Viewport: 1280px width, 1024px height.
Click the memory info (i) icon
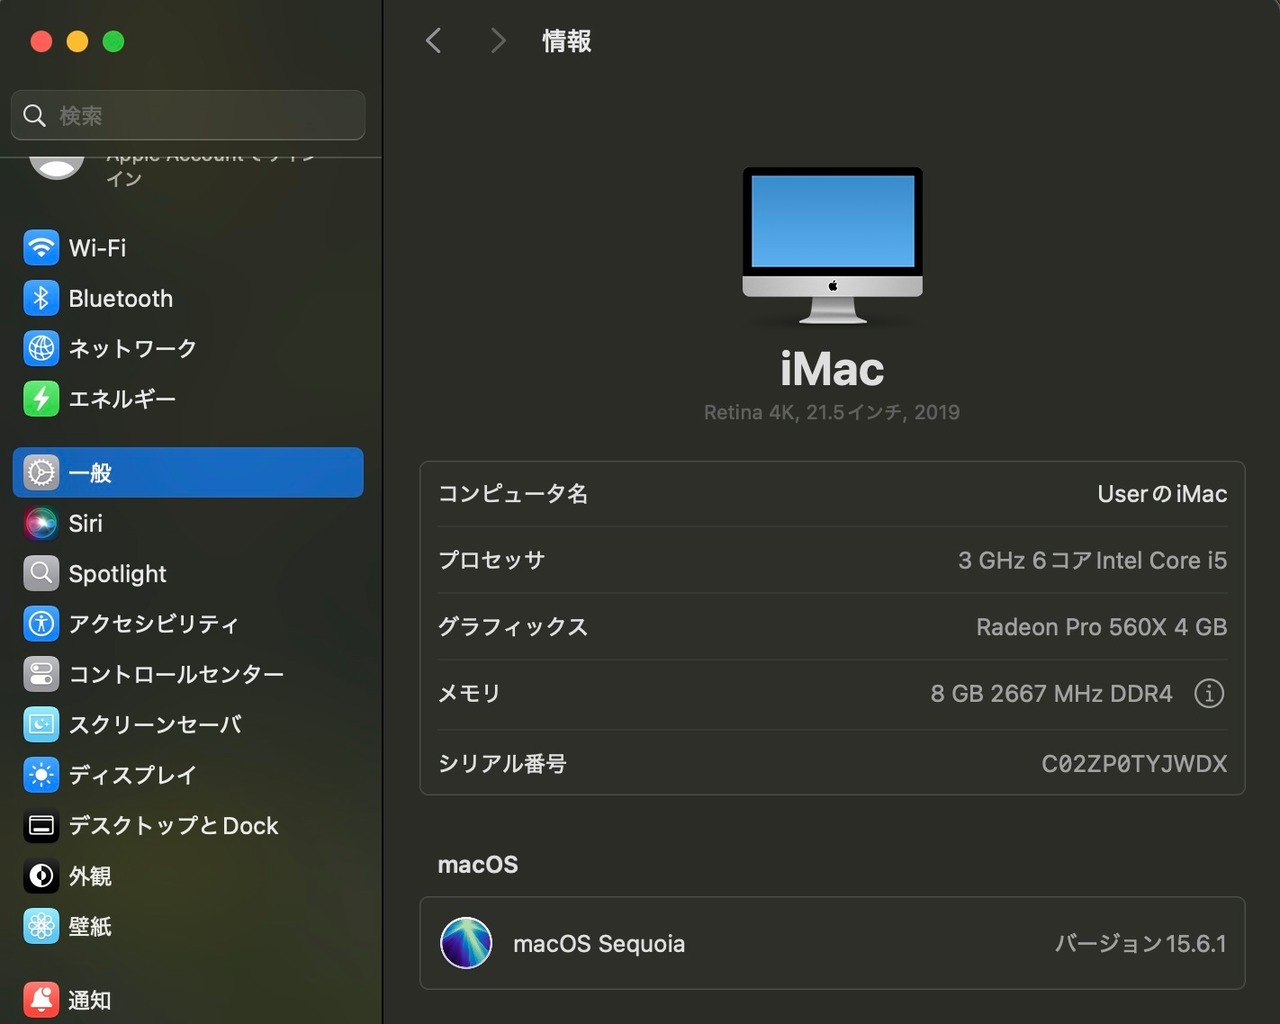pyautogui.click(x=1209, y=693)
